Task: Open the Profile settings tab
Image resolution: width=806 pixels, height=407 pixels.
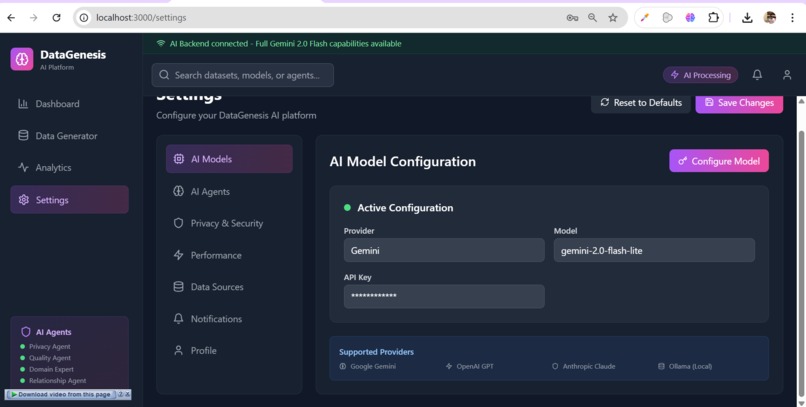Action: [x=229, y=350]
